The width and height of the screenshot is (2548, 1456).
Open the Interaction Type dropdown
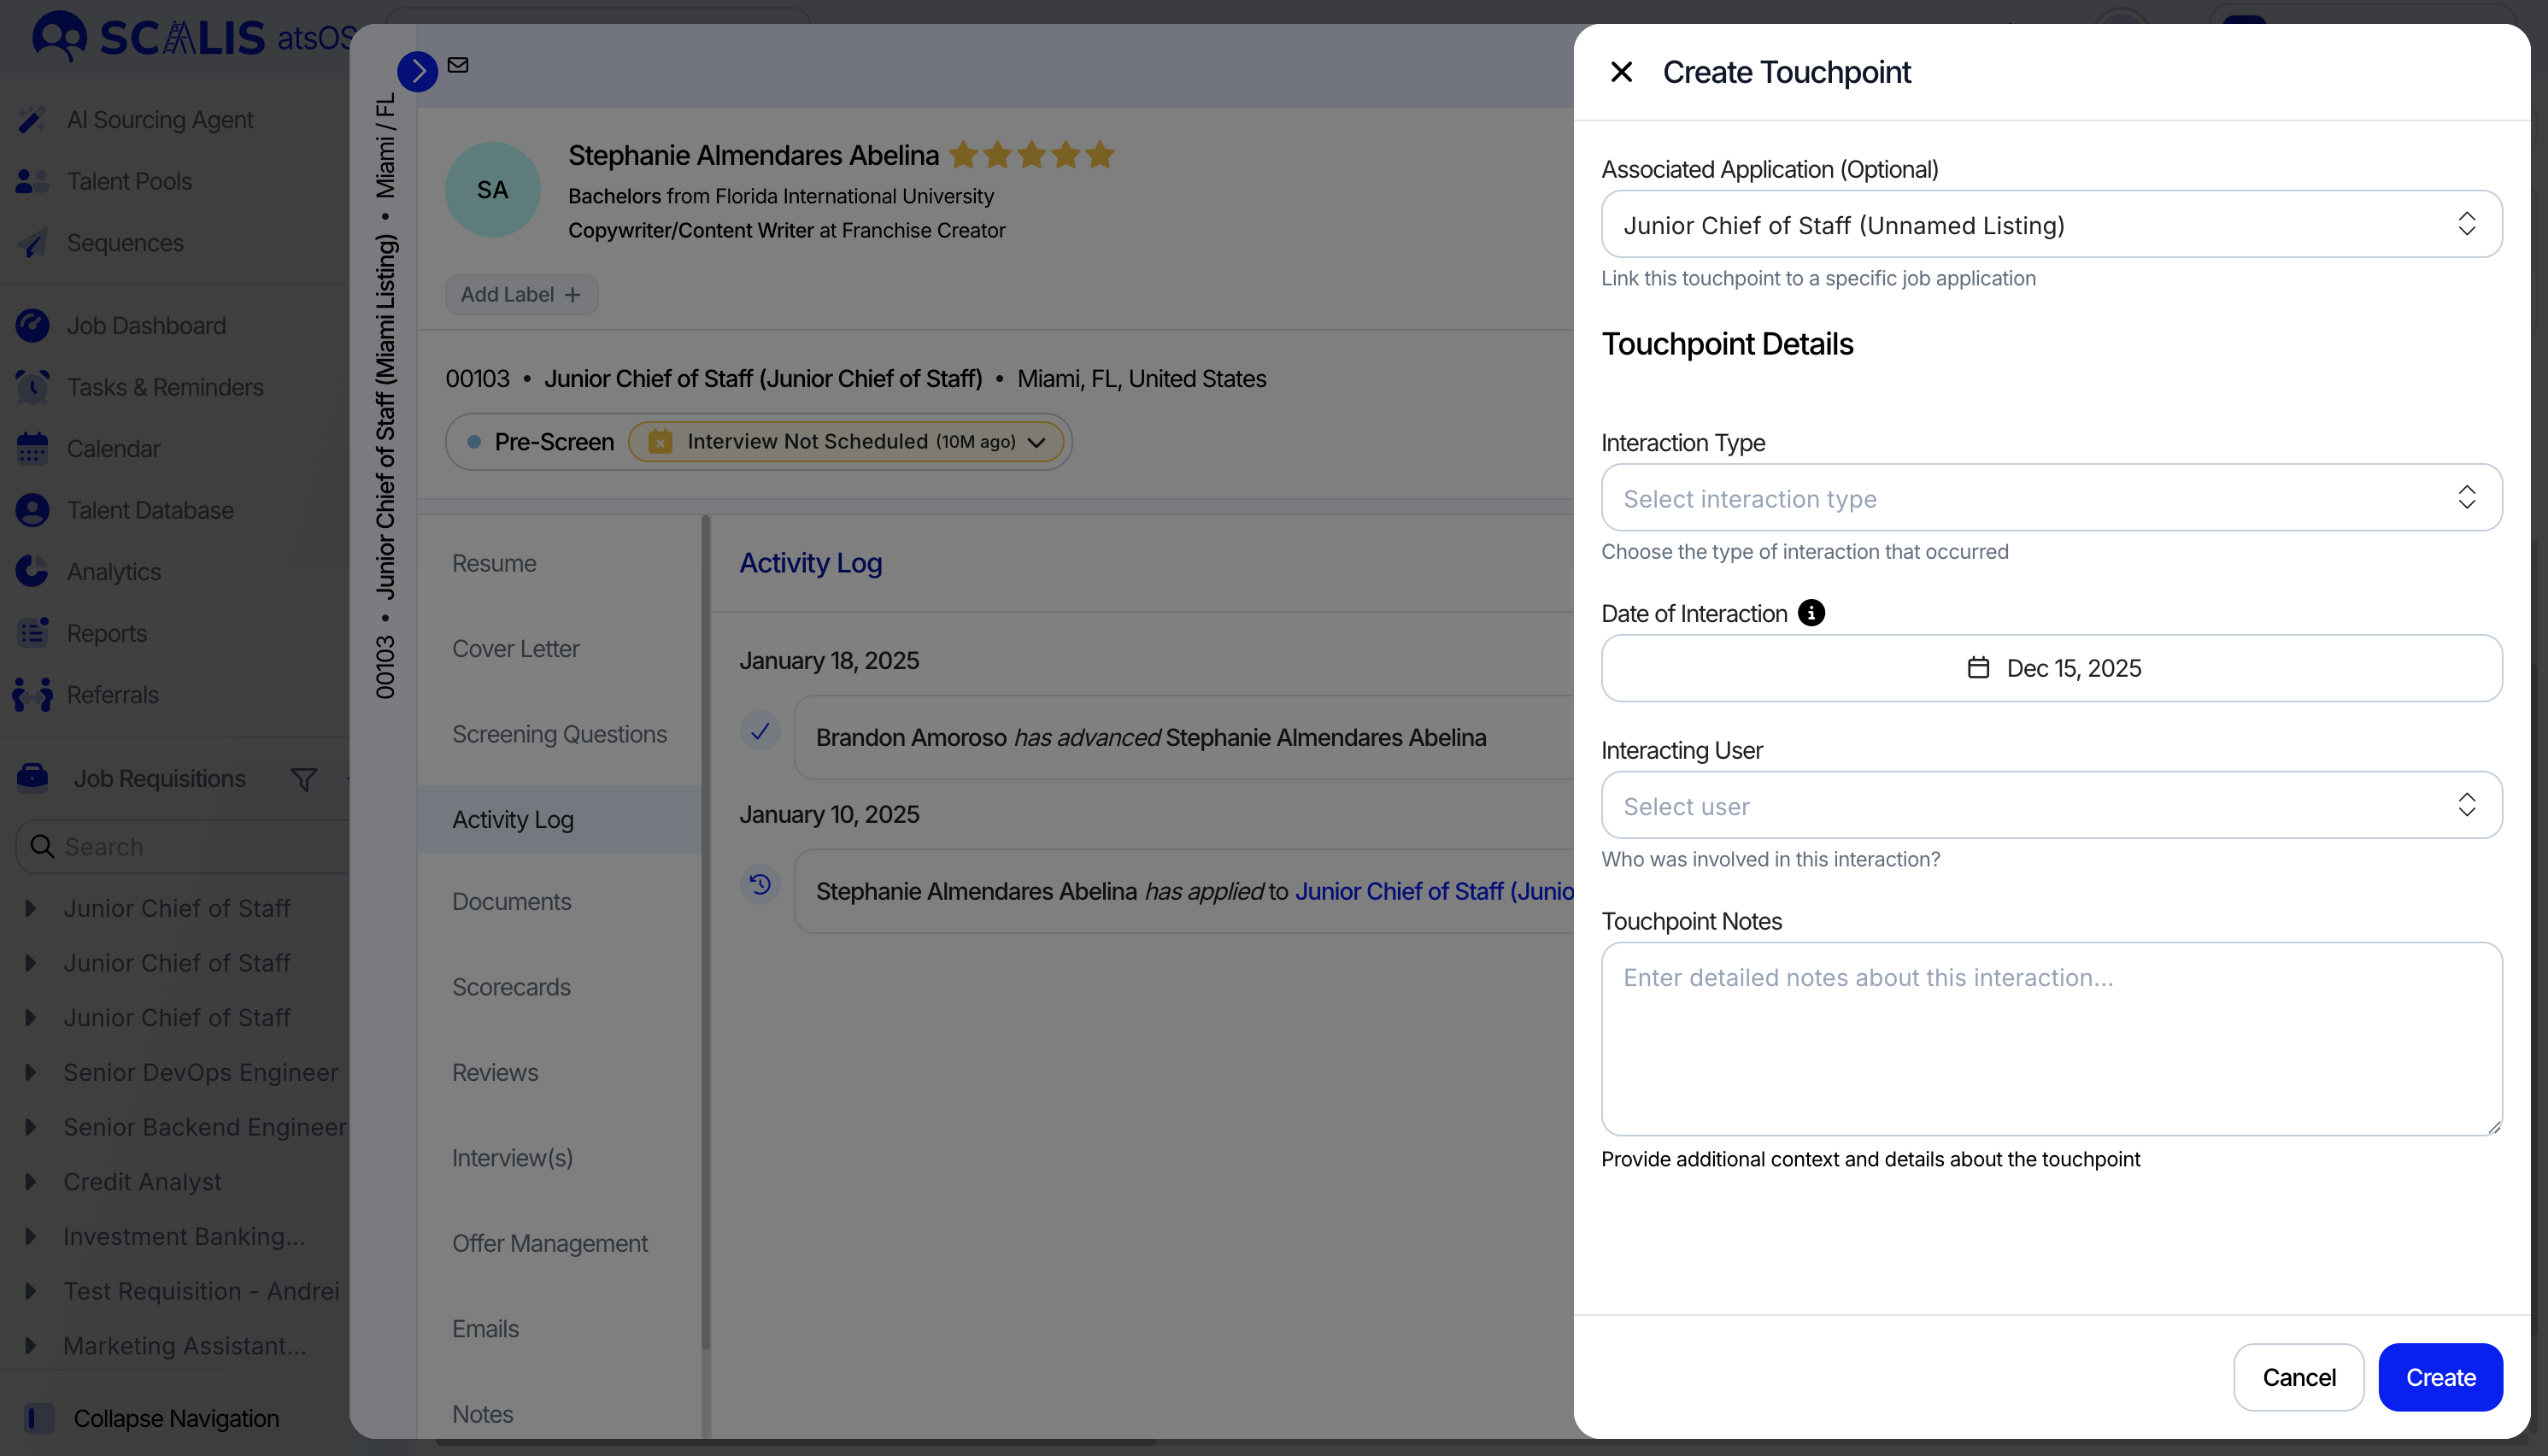click(2051, 498)
